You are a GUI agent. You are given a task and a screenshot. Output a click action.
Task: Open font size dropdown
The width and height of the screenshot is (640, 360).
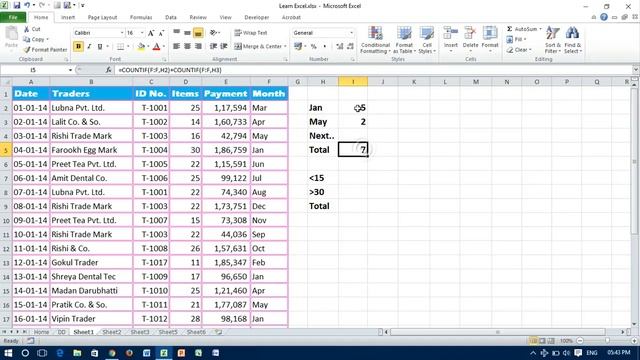point(142,33)
